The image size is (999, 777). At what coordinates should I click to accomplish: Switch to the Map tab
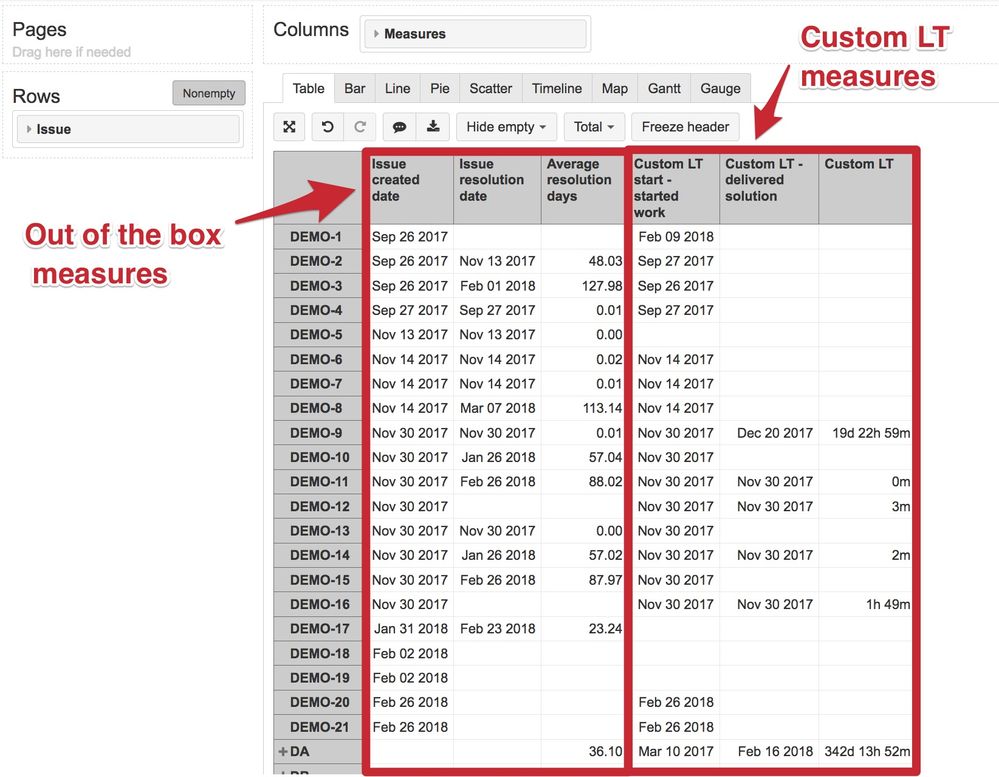coord(615,89)
